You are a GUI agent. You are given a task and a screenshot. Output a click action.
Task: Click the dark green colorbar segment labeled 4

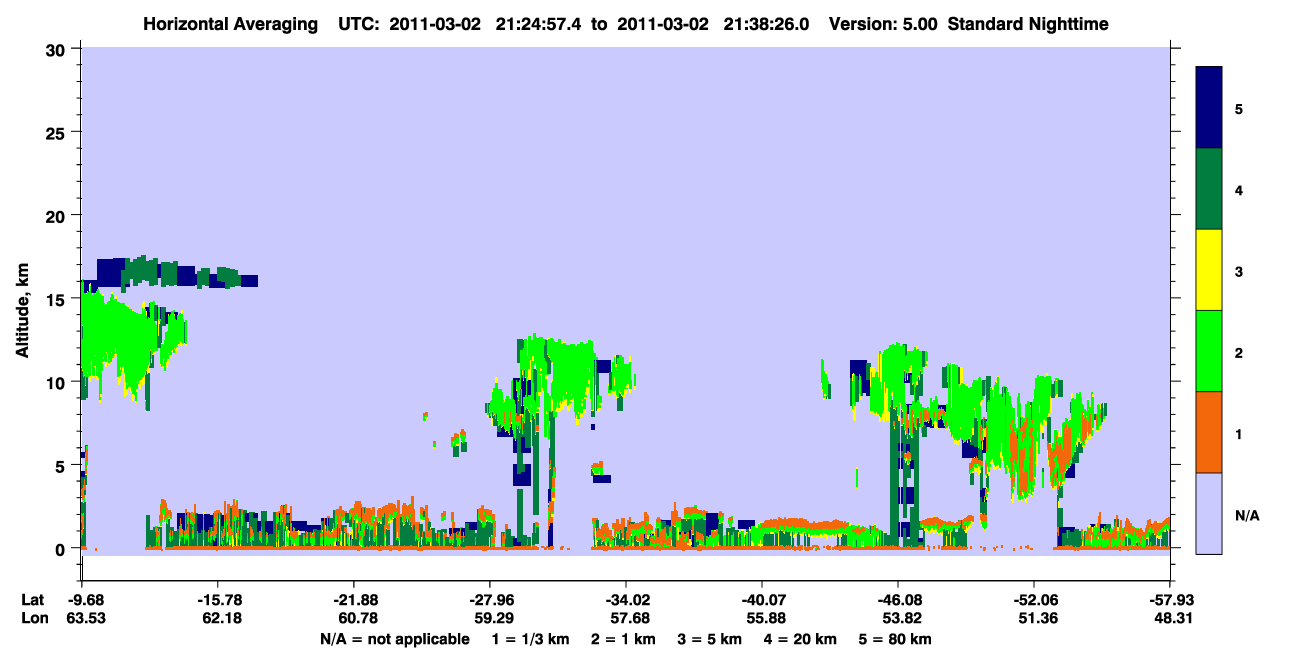pos(1209,189)
